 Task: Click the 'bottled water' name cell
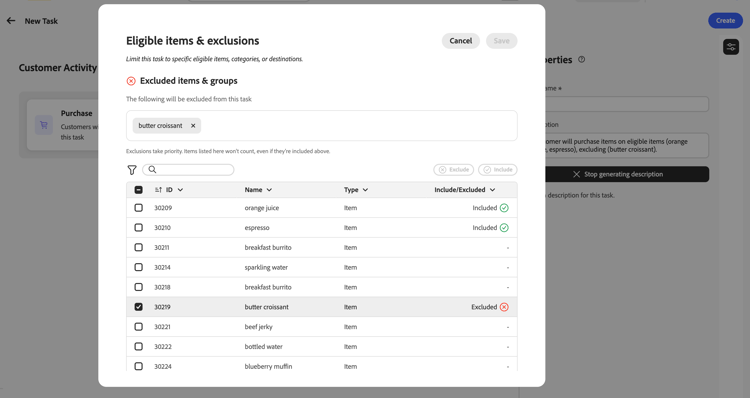[264, 347]
